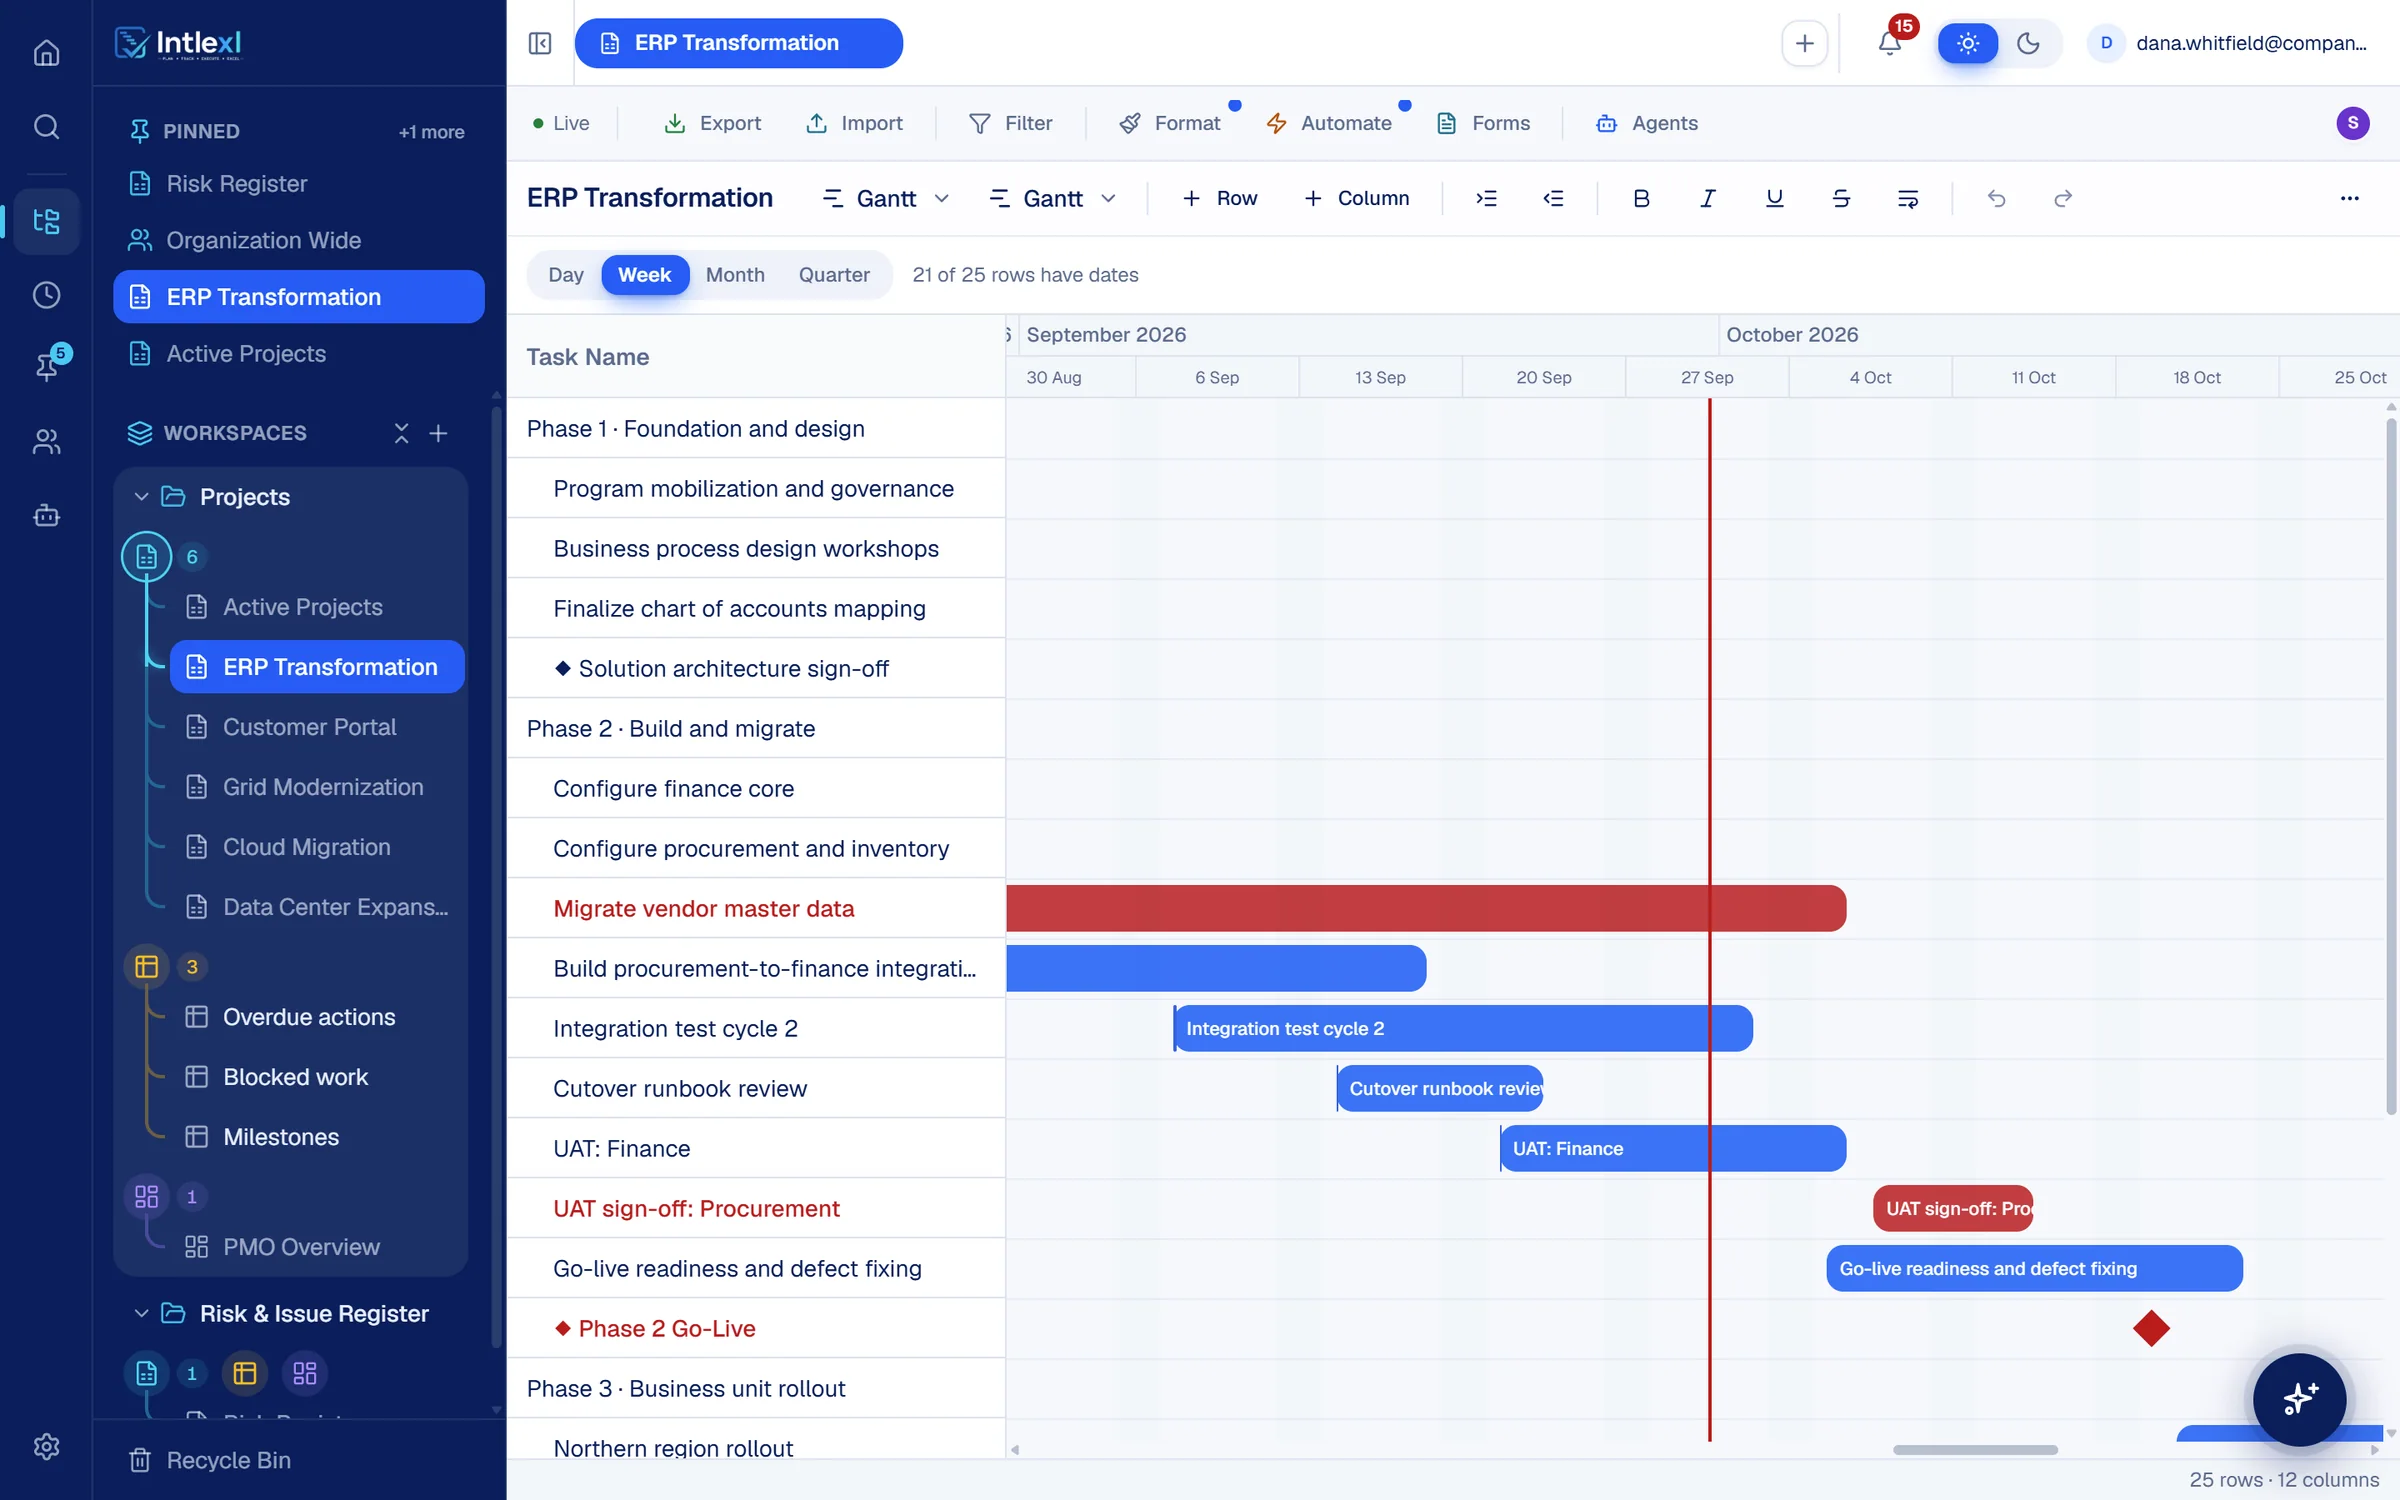Click the Export button
Image resolution: width=2400 pixels, height=1500 pixels.
(x=712, y=123)
